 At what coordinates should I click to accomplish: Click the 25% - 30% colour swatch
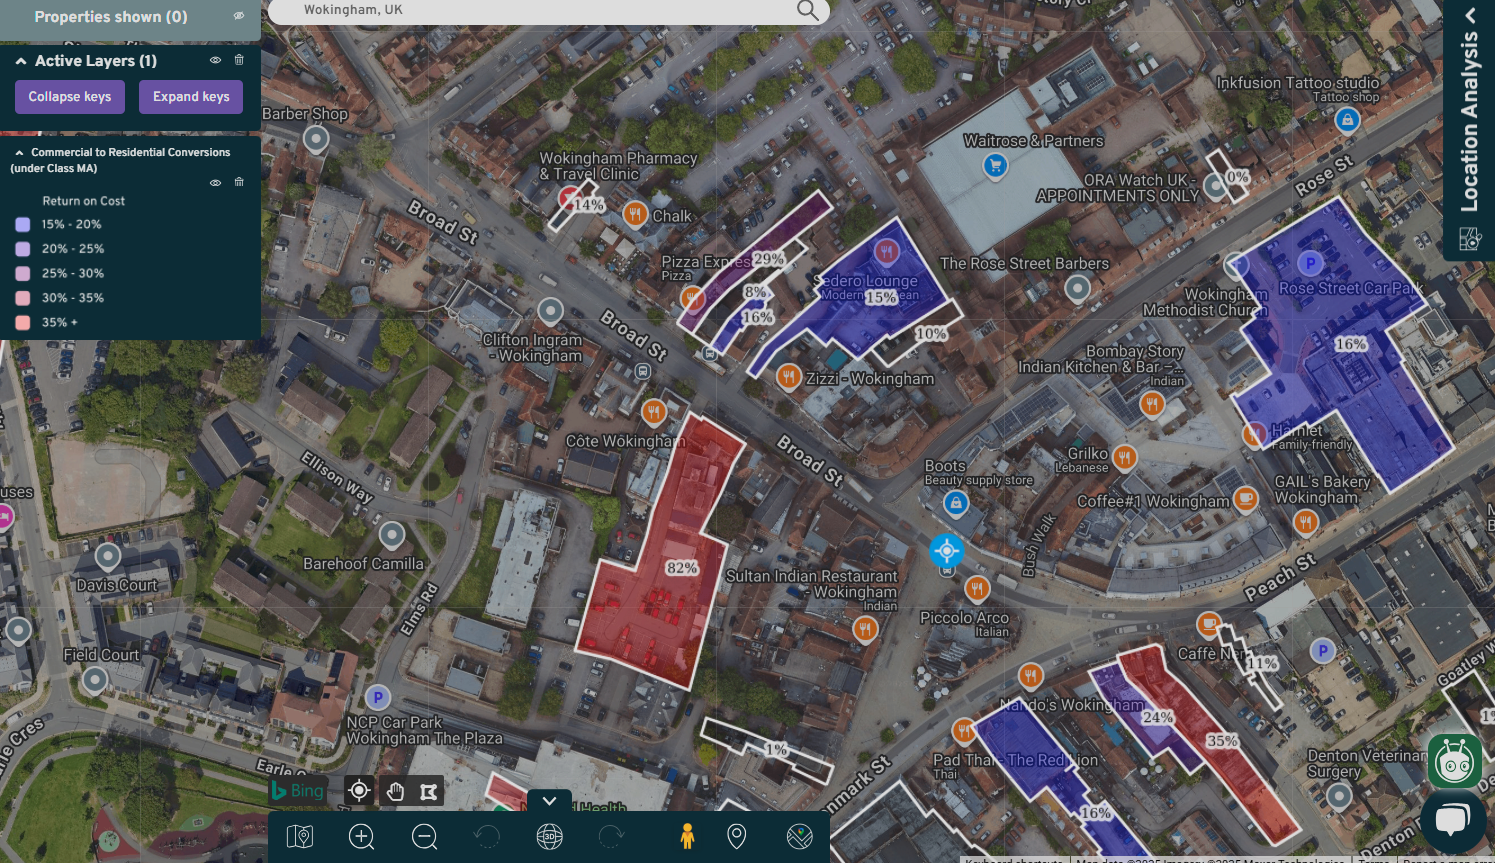tap(23, 273)
